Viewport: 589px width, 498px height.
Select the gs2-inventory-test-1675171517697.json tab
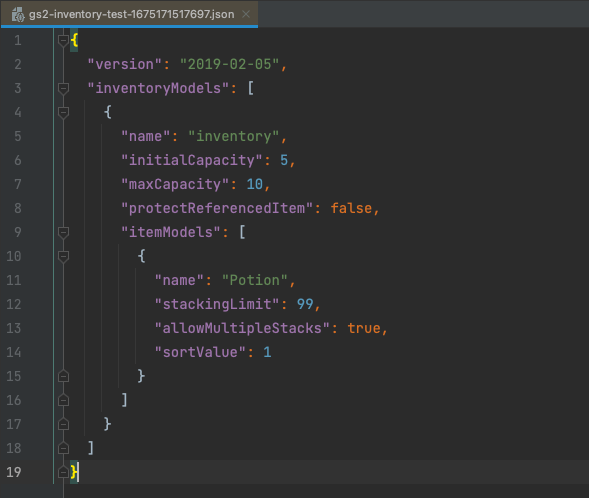point(130,14)
